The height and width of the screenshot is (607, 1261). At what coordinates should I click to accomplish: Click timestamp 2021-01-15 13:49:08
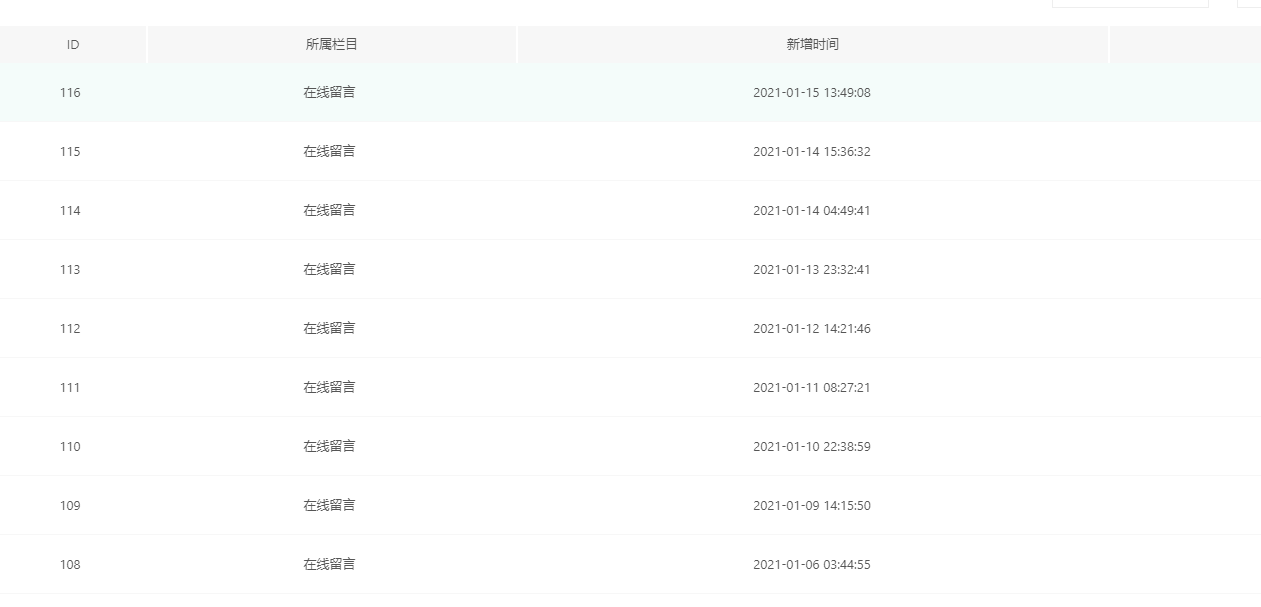pyautogui.click(x=812, y=93)
